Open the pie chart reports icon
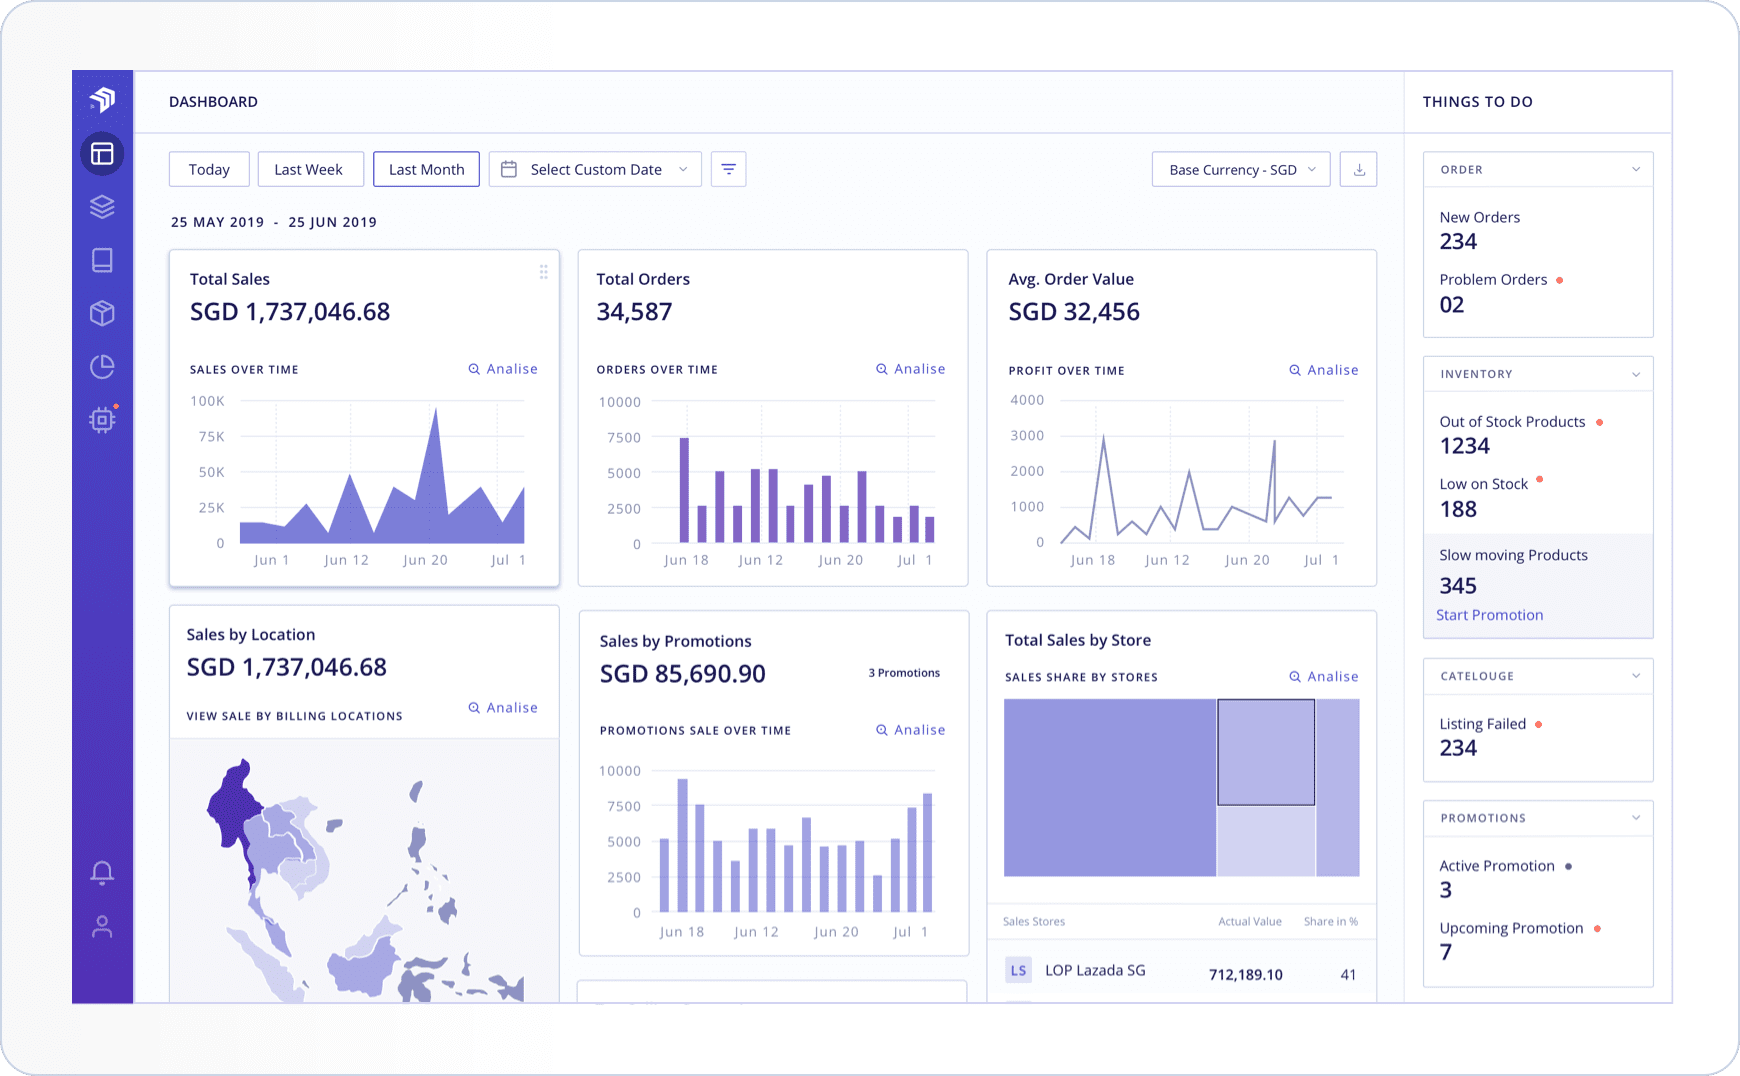 coord(102,366)
